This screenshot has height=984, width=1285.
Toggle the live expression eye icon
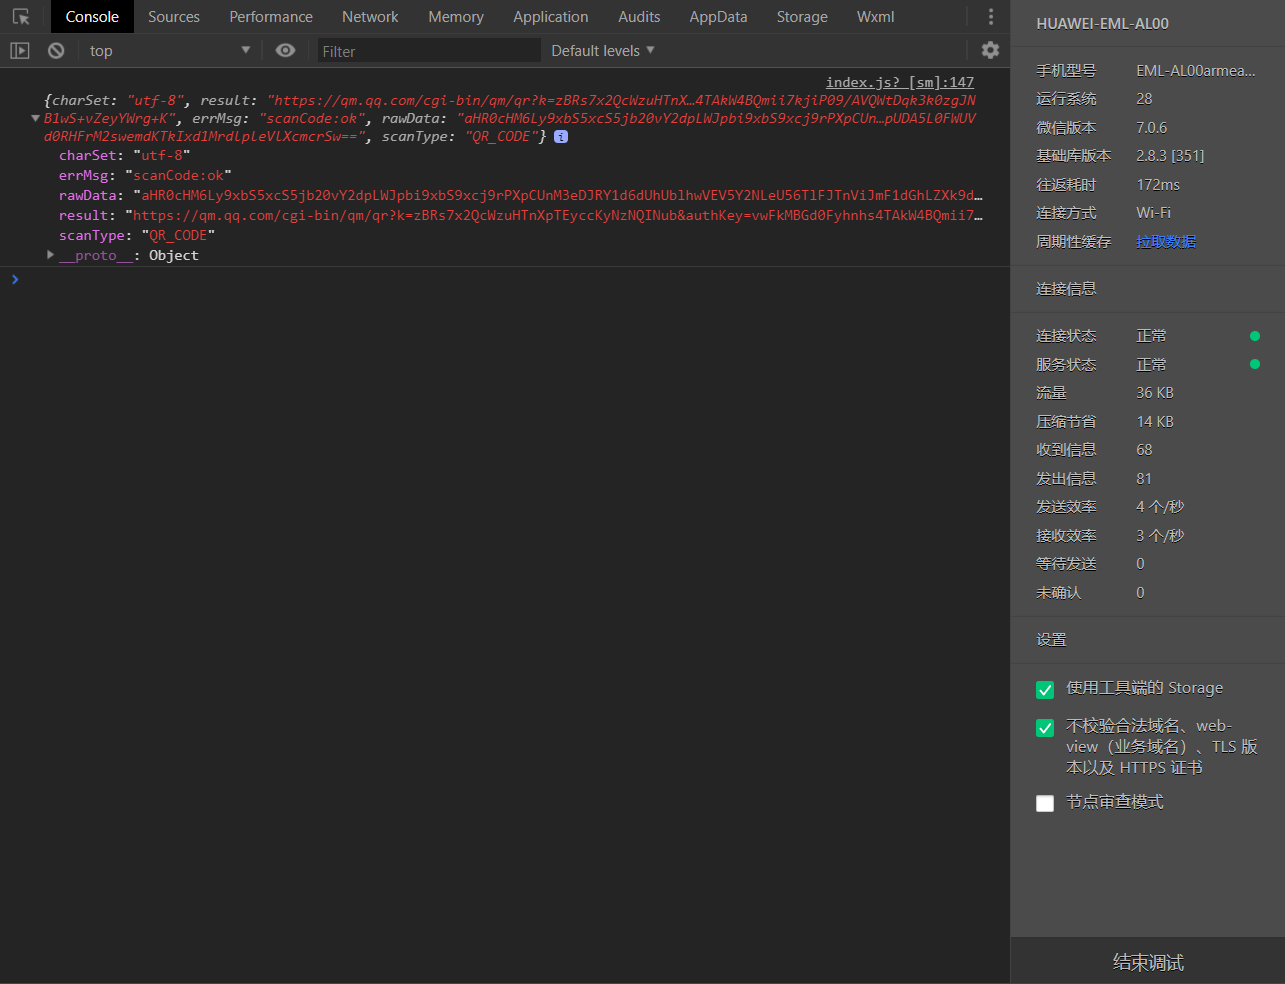pyautogui.click(x=286, y=50)
